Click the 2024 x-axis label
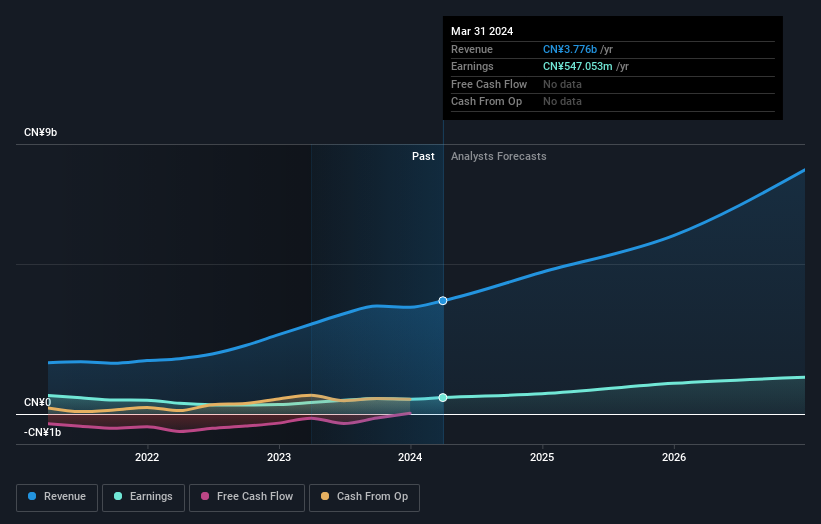821x524 pixels. [x=410, y=457]
